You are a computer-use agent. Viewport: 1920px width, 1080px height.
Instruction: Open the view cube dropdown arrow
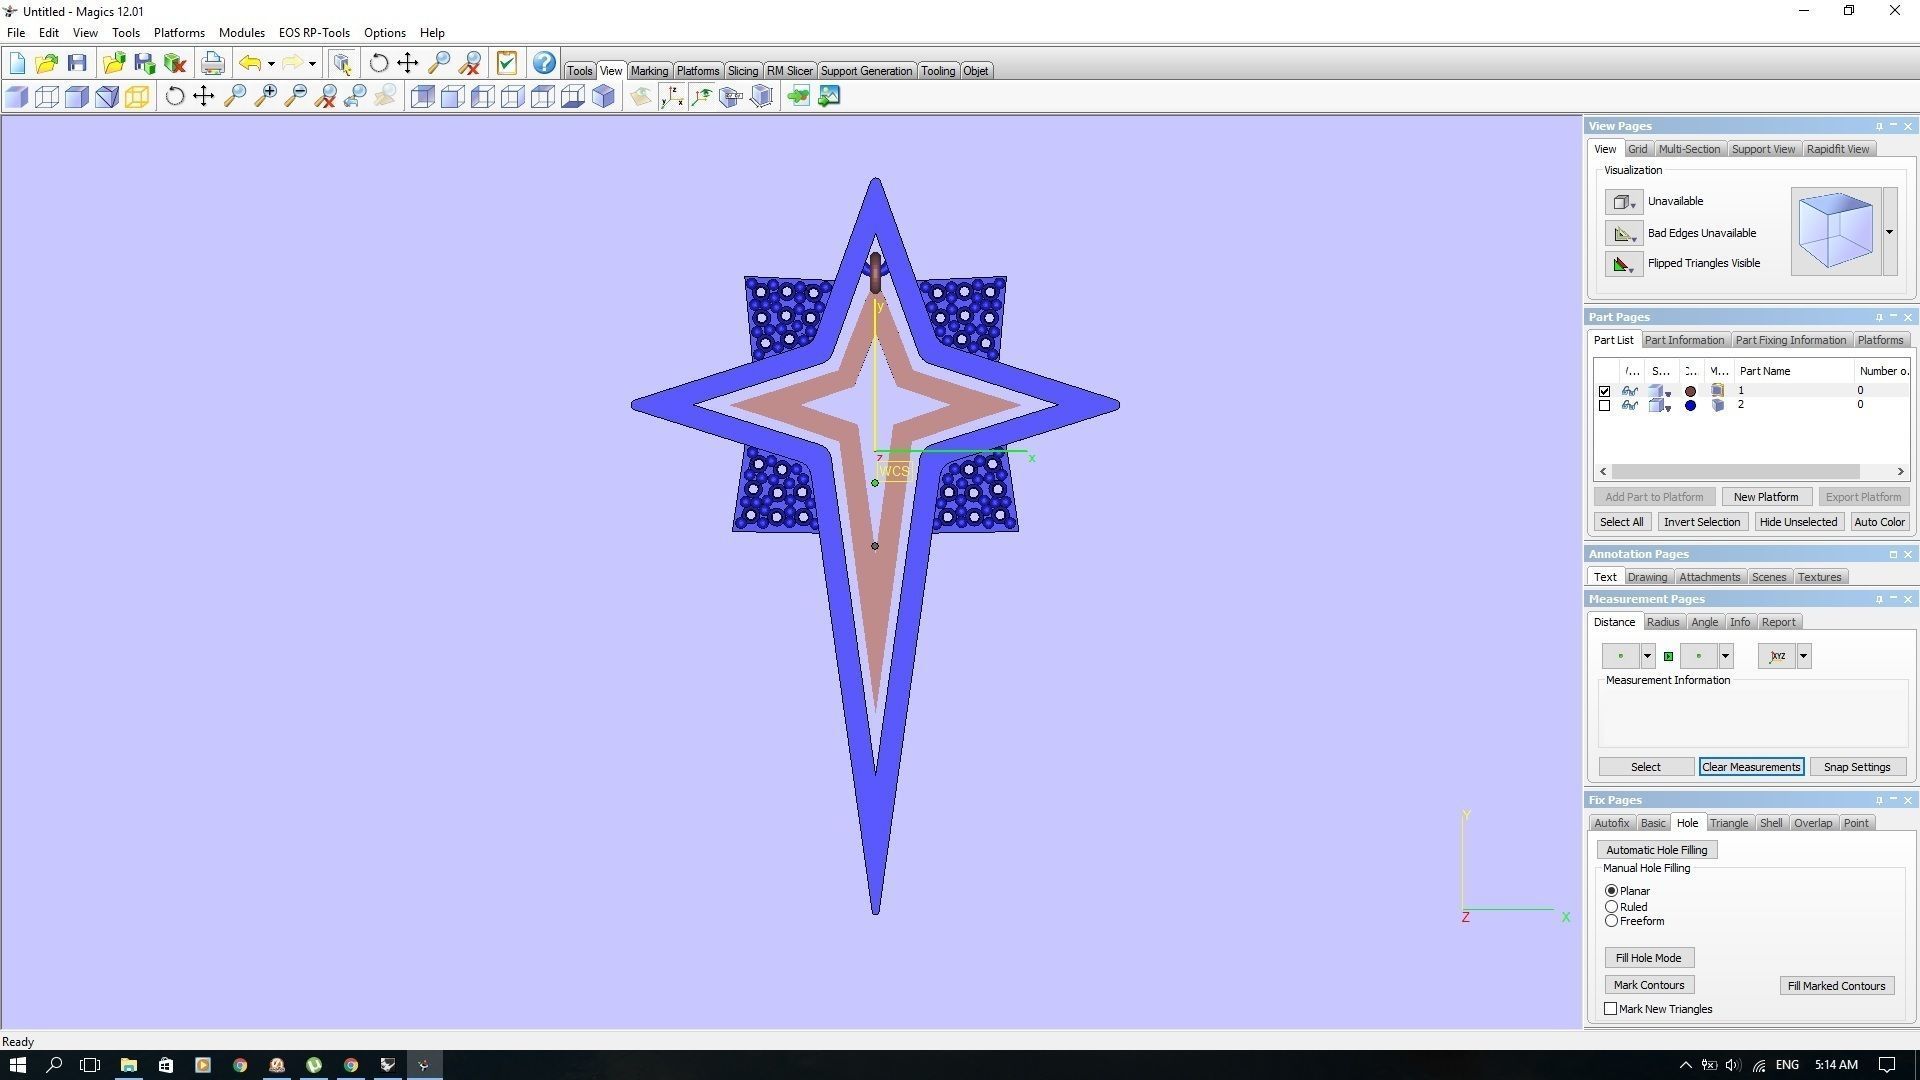click(1889, 232)
